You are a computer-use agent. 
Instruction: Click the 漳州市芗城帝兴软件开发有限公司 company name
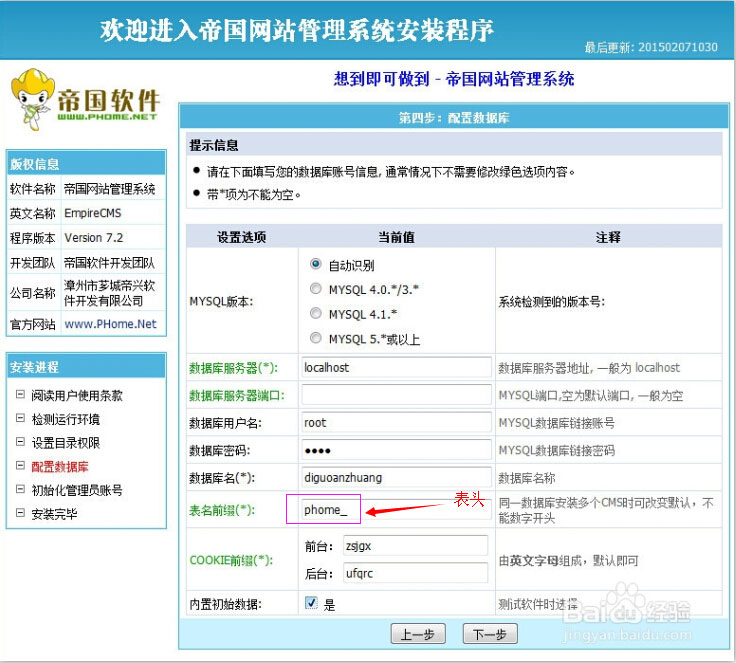point(109,293)
